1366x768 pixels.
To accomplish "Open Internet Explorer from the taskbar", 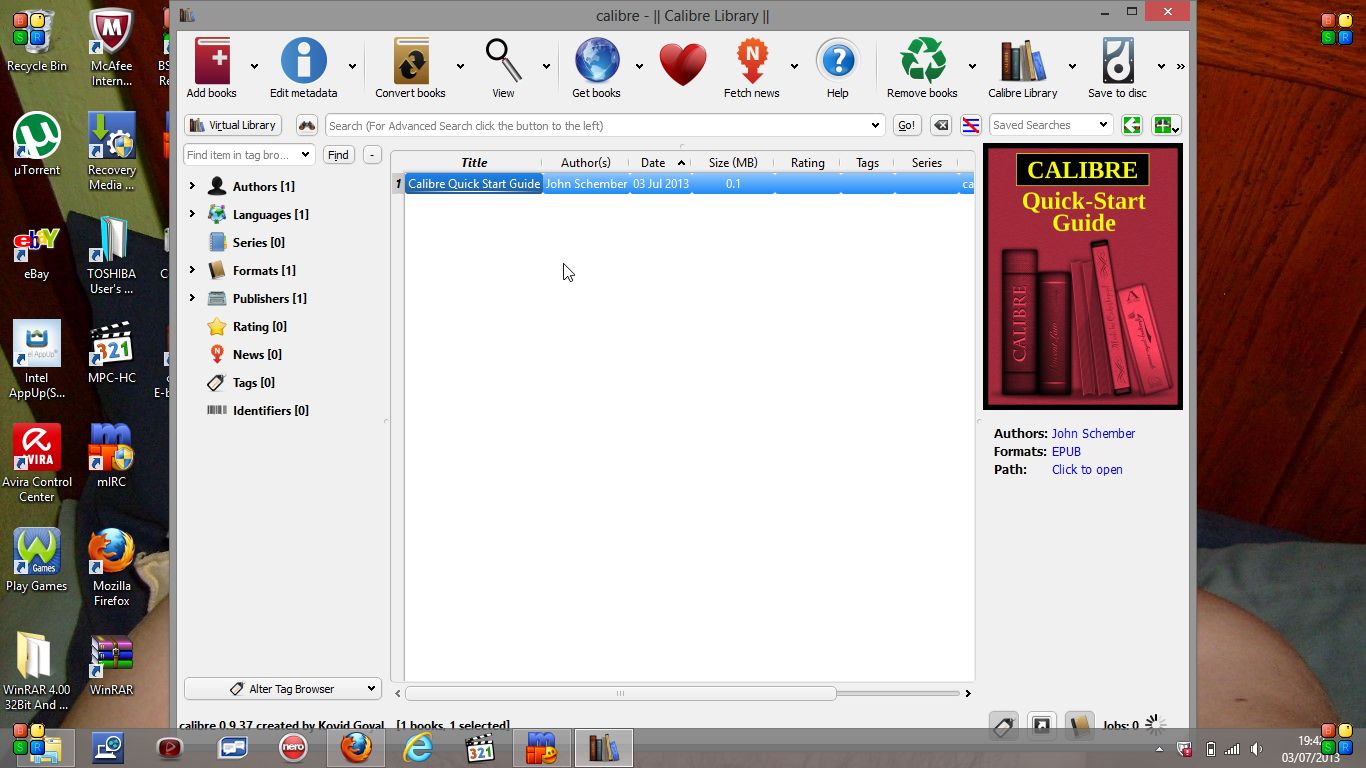I will point(418,747).
